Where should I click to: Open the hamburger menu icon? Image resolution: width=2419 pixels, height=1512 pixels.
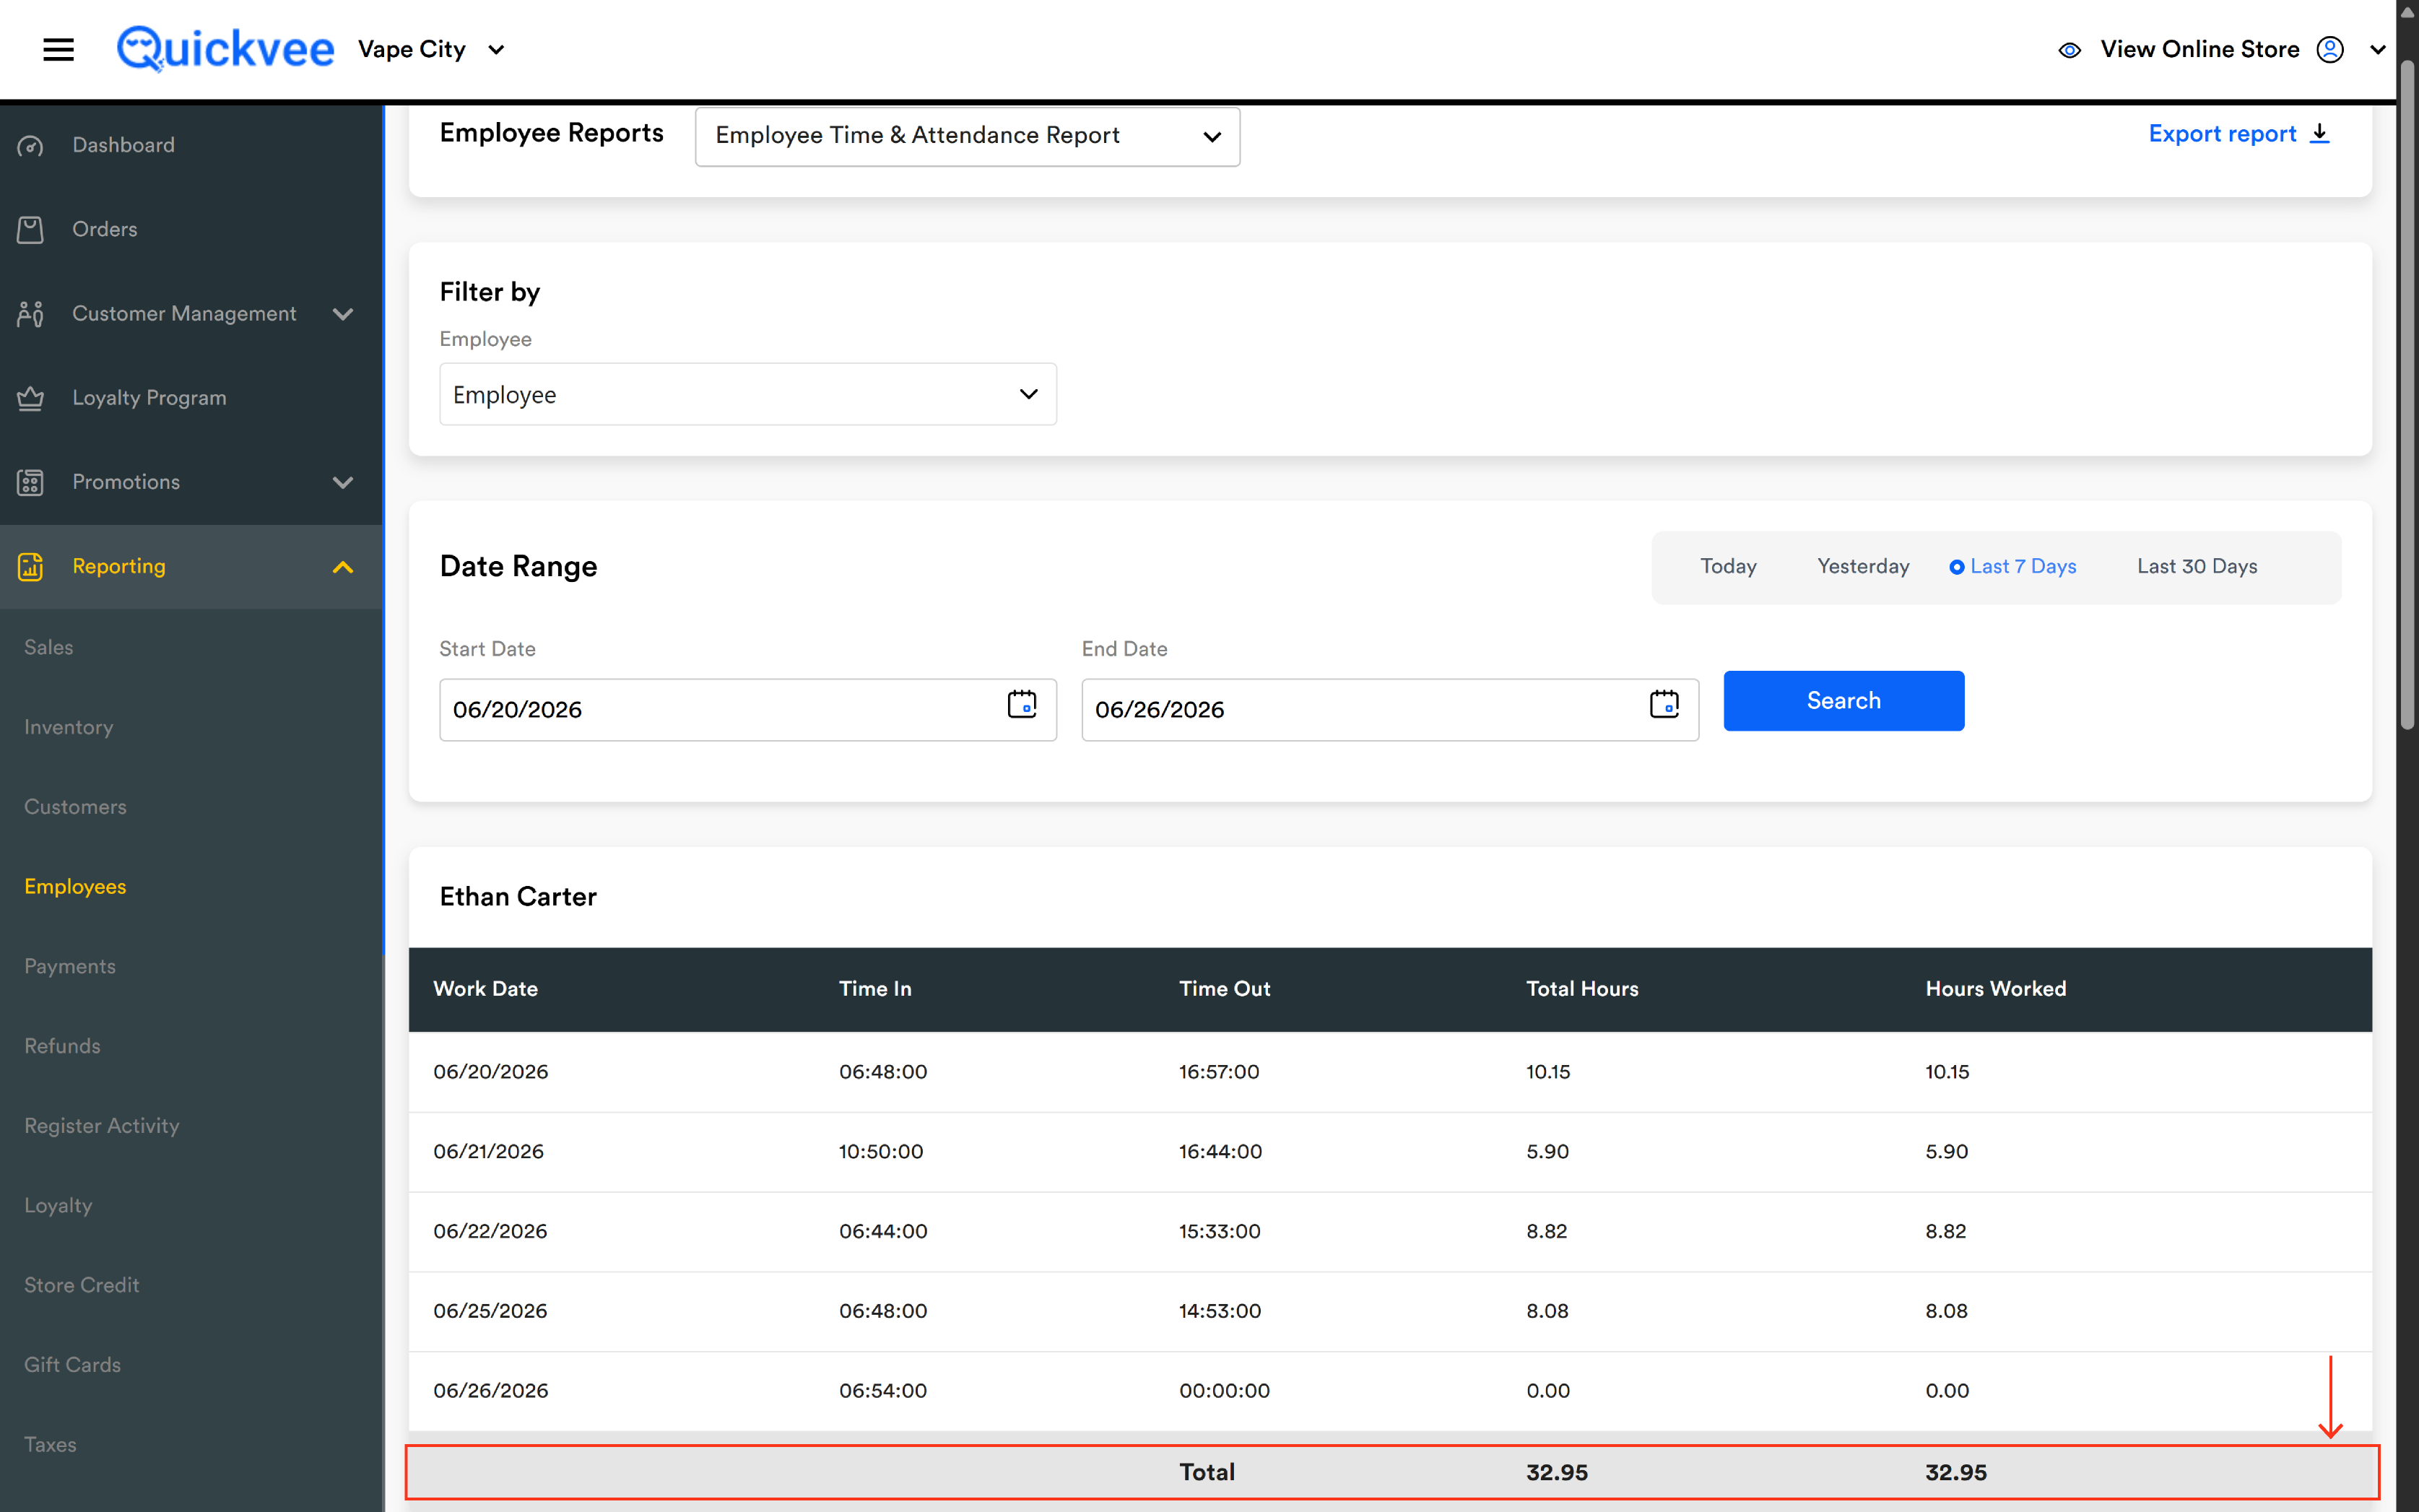click(x=59, y=49)
